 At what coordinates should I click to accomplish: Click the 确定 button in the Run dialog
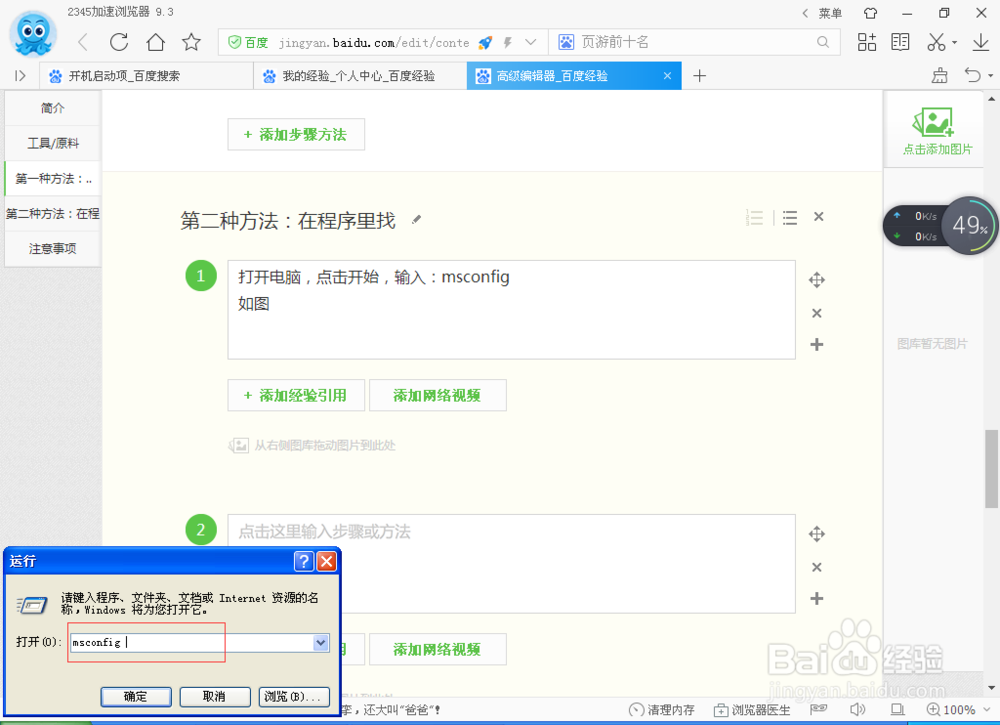(135, 697)
